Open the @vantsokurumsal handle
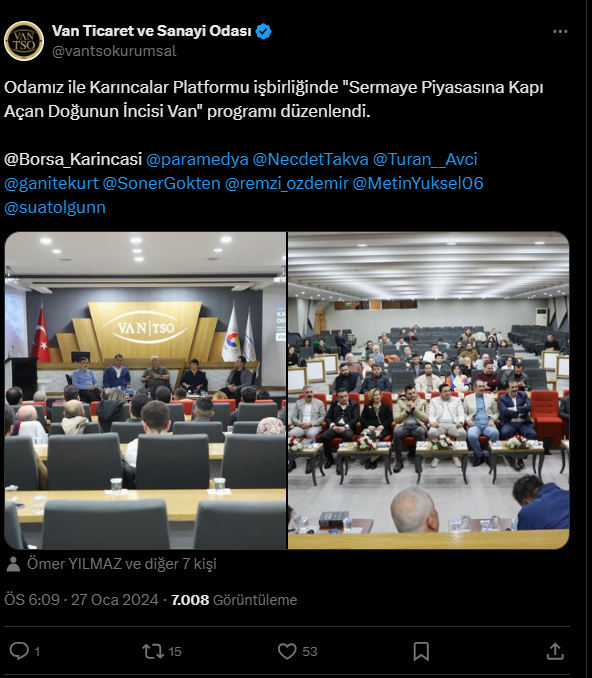 pyautogui.click(x=114, y=51)
